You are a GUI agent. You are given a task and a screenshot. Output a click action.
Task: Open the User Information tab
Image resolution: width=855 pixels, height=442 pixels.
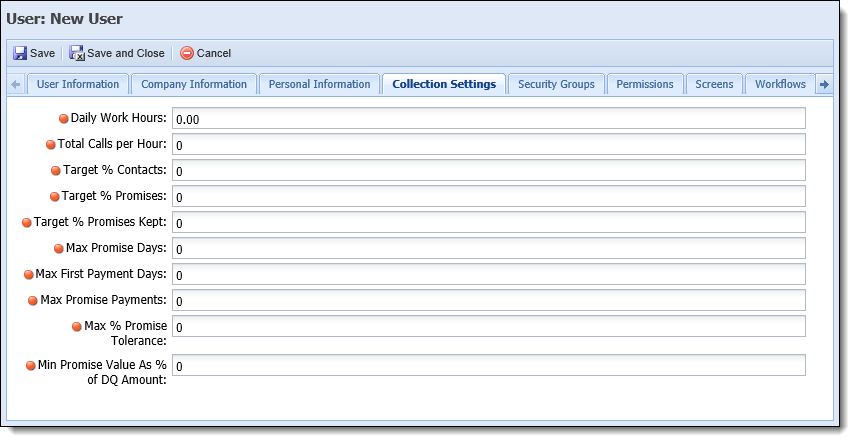78,84
